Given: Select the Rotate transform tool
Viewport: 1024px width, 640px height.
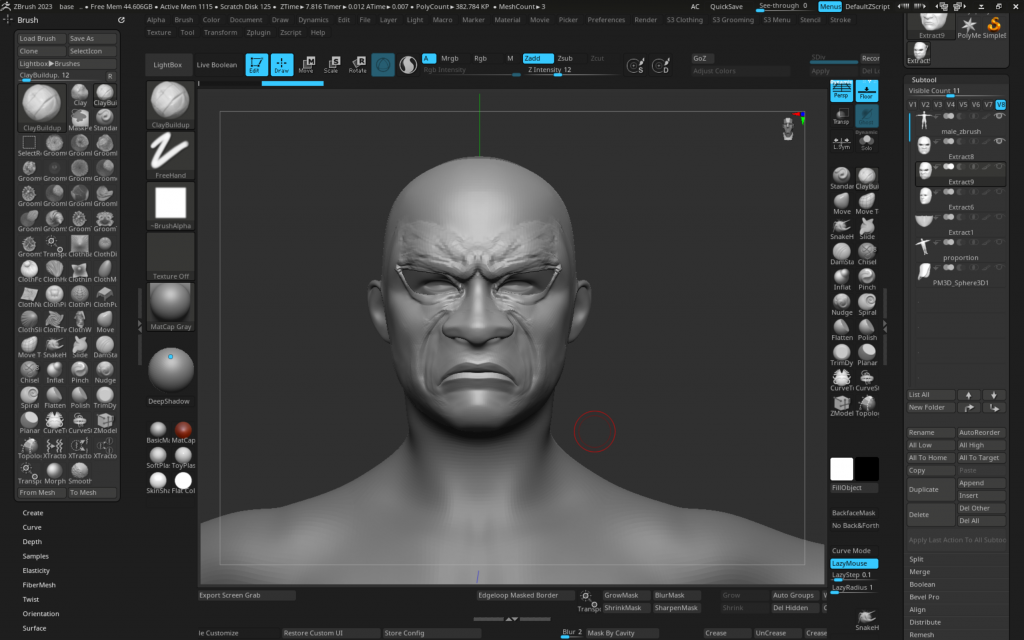Looking at the screenshot, I should tap(357, 65).
